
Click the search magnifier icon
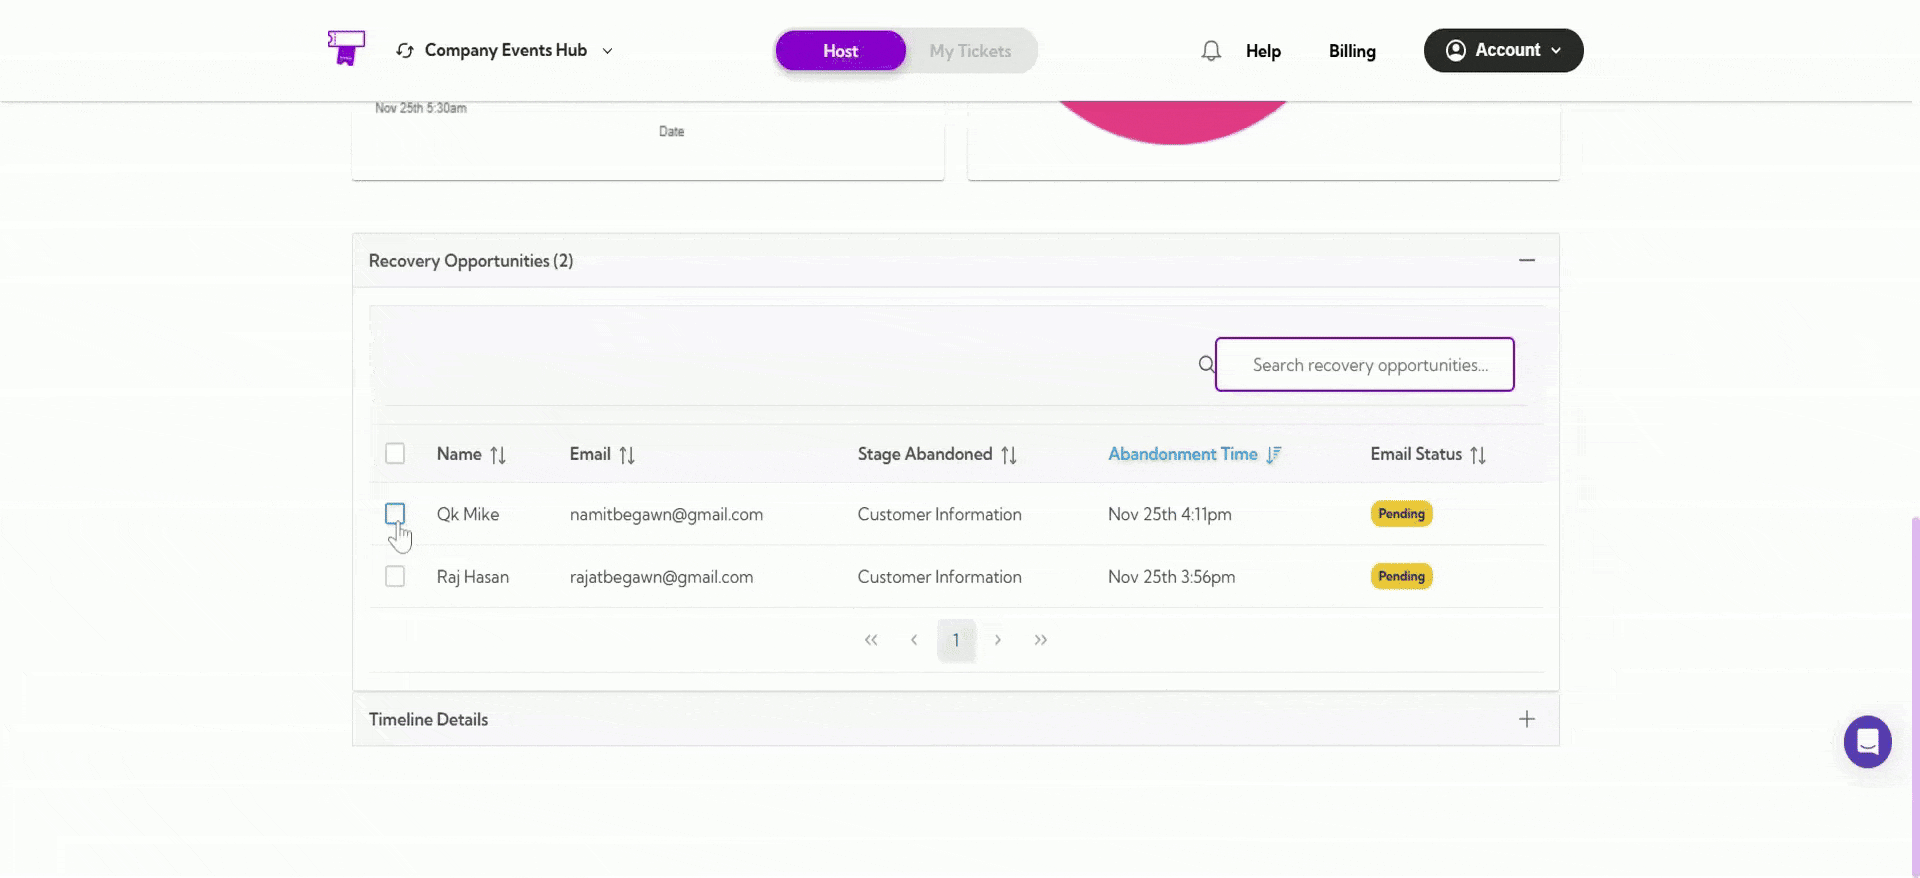(1207, 364)
